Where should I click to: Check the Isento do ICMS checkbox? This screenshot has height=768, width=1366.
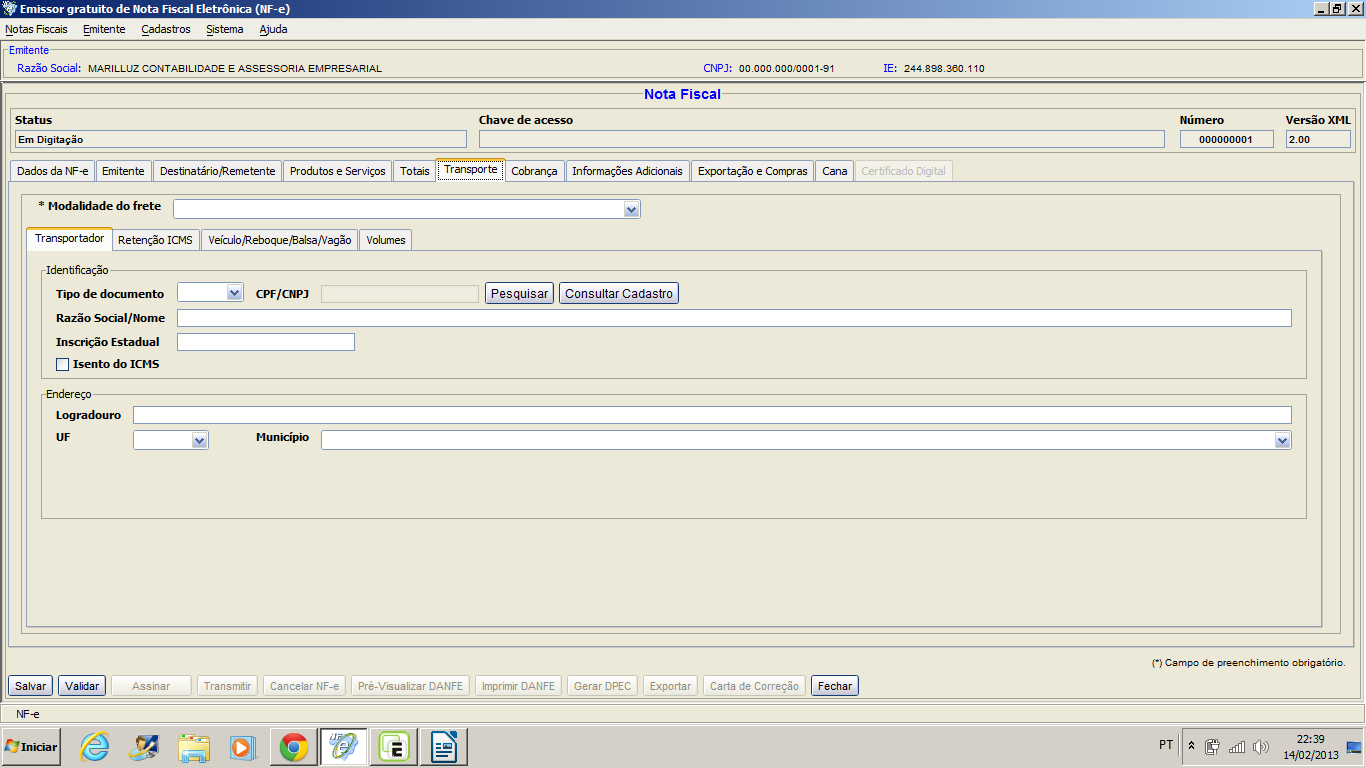point(62,364)
